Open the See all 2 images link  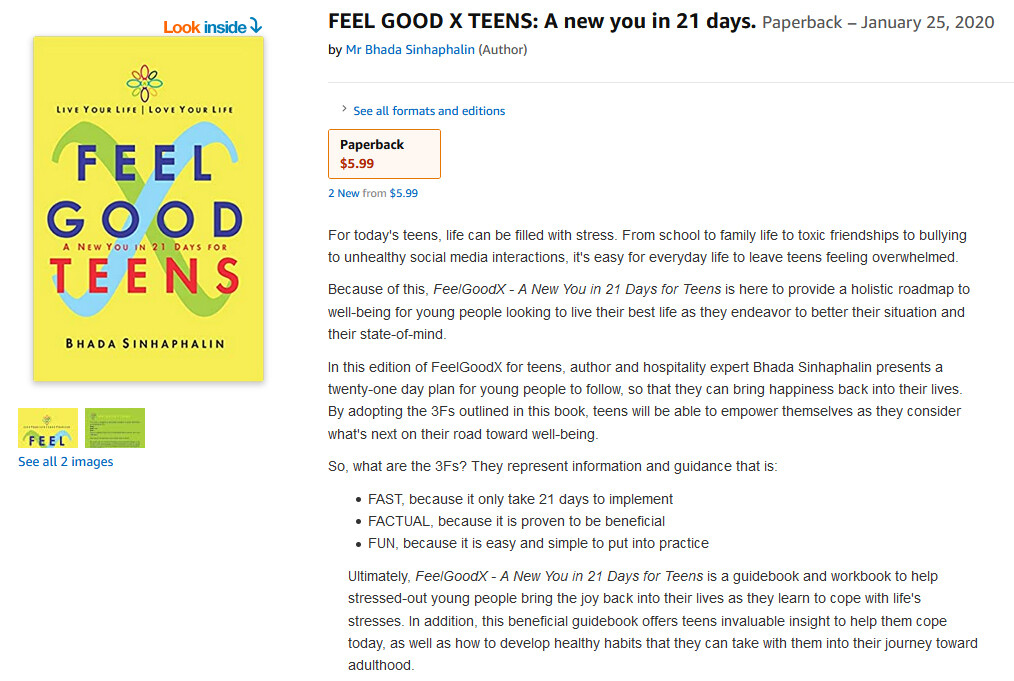(x=66, y=462)
